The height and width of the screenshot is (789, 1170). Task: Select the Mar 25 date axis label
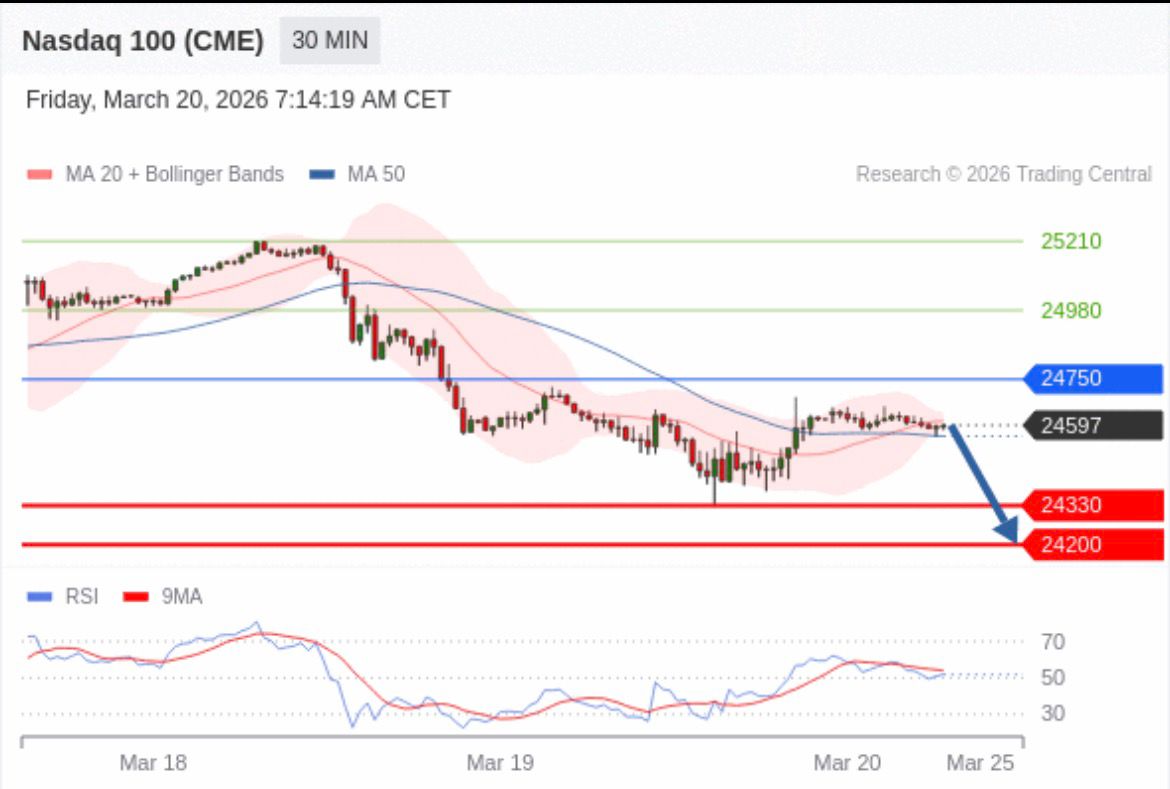(980, 763)
